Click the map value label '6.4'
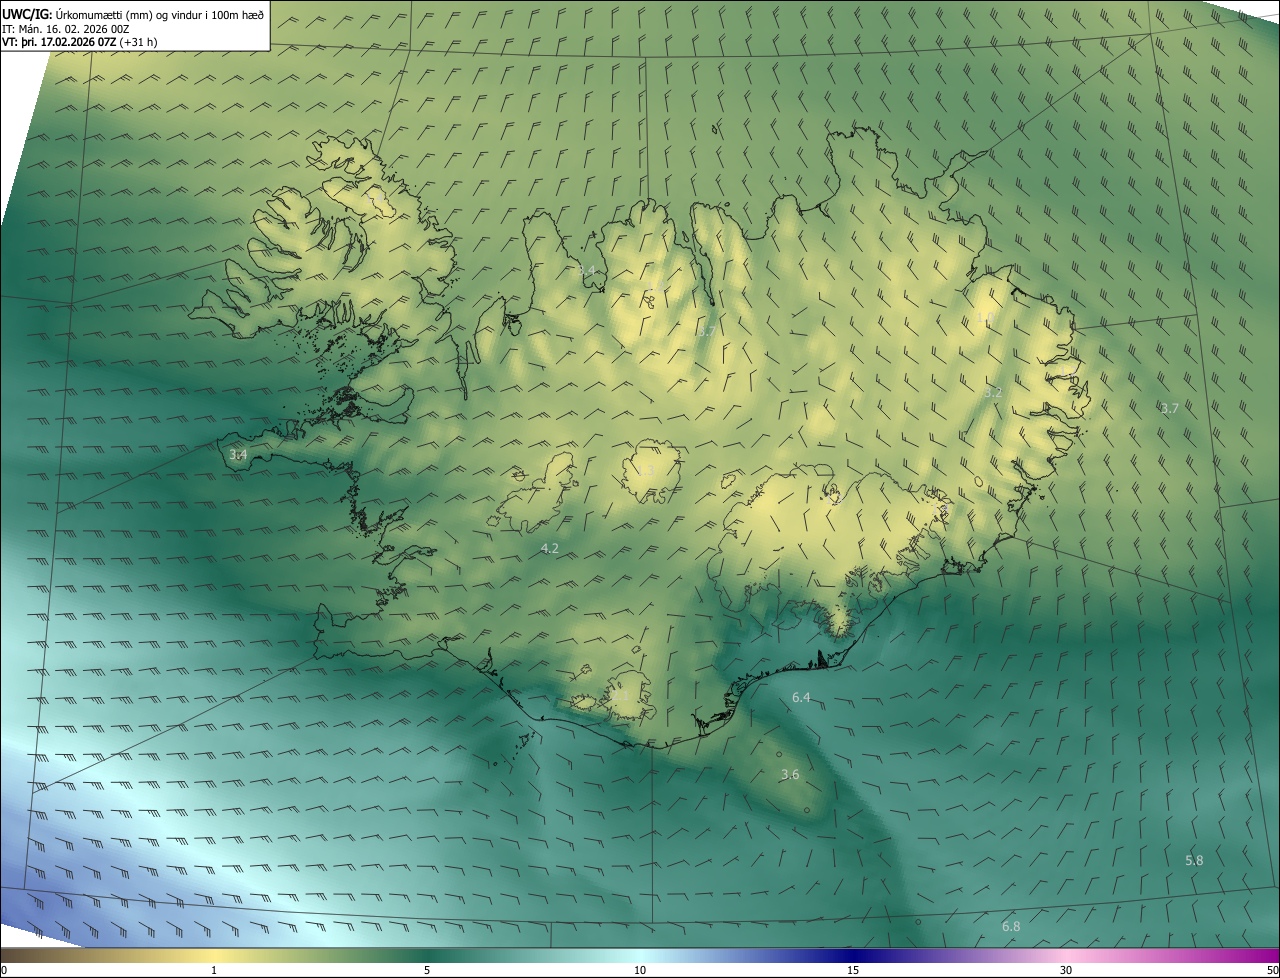 click(801, 697)
